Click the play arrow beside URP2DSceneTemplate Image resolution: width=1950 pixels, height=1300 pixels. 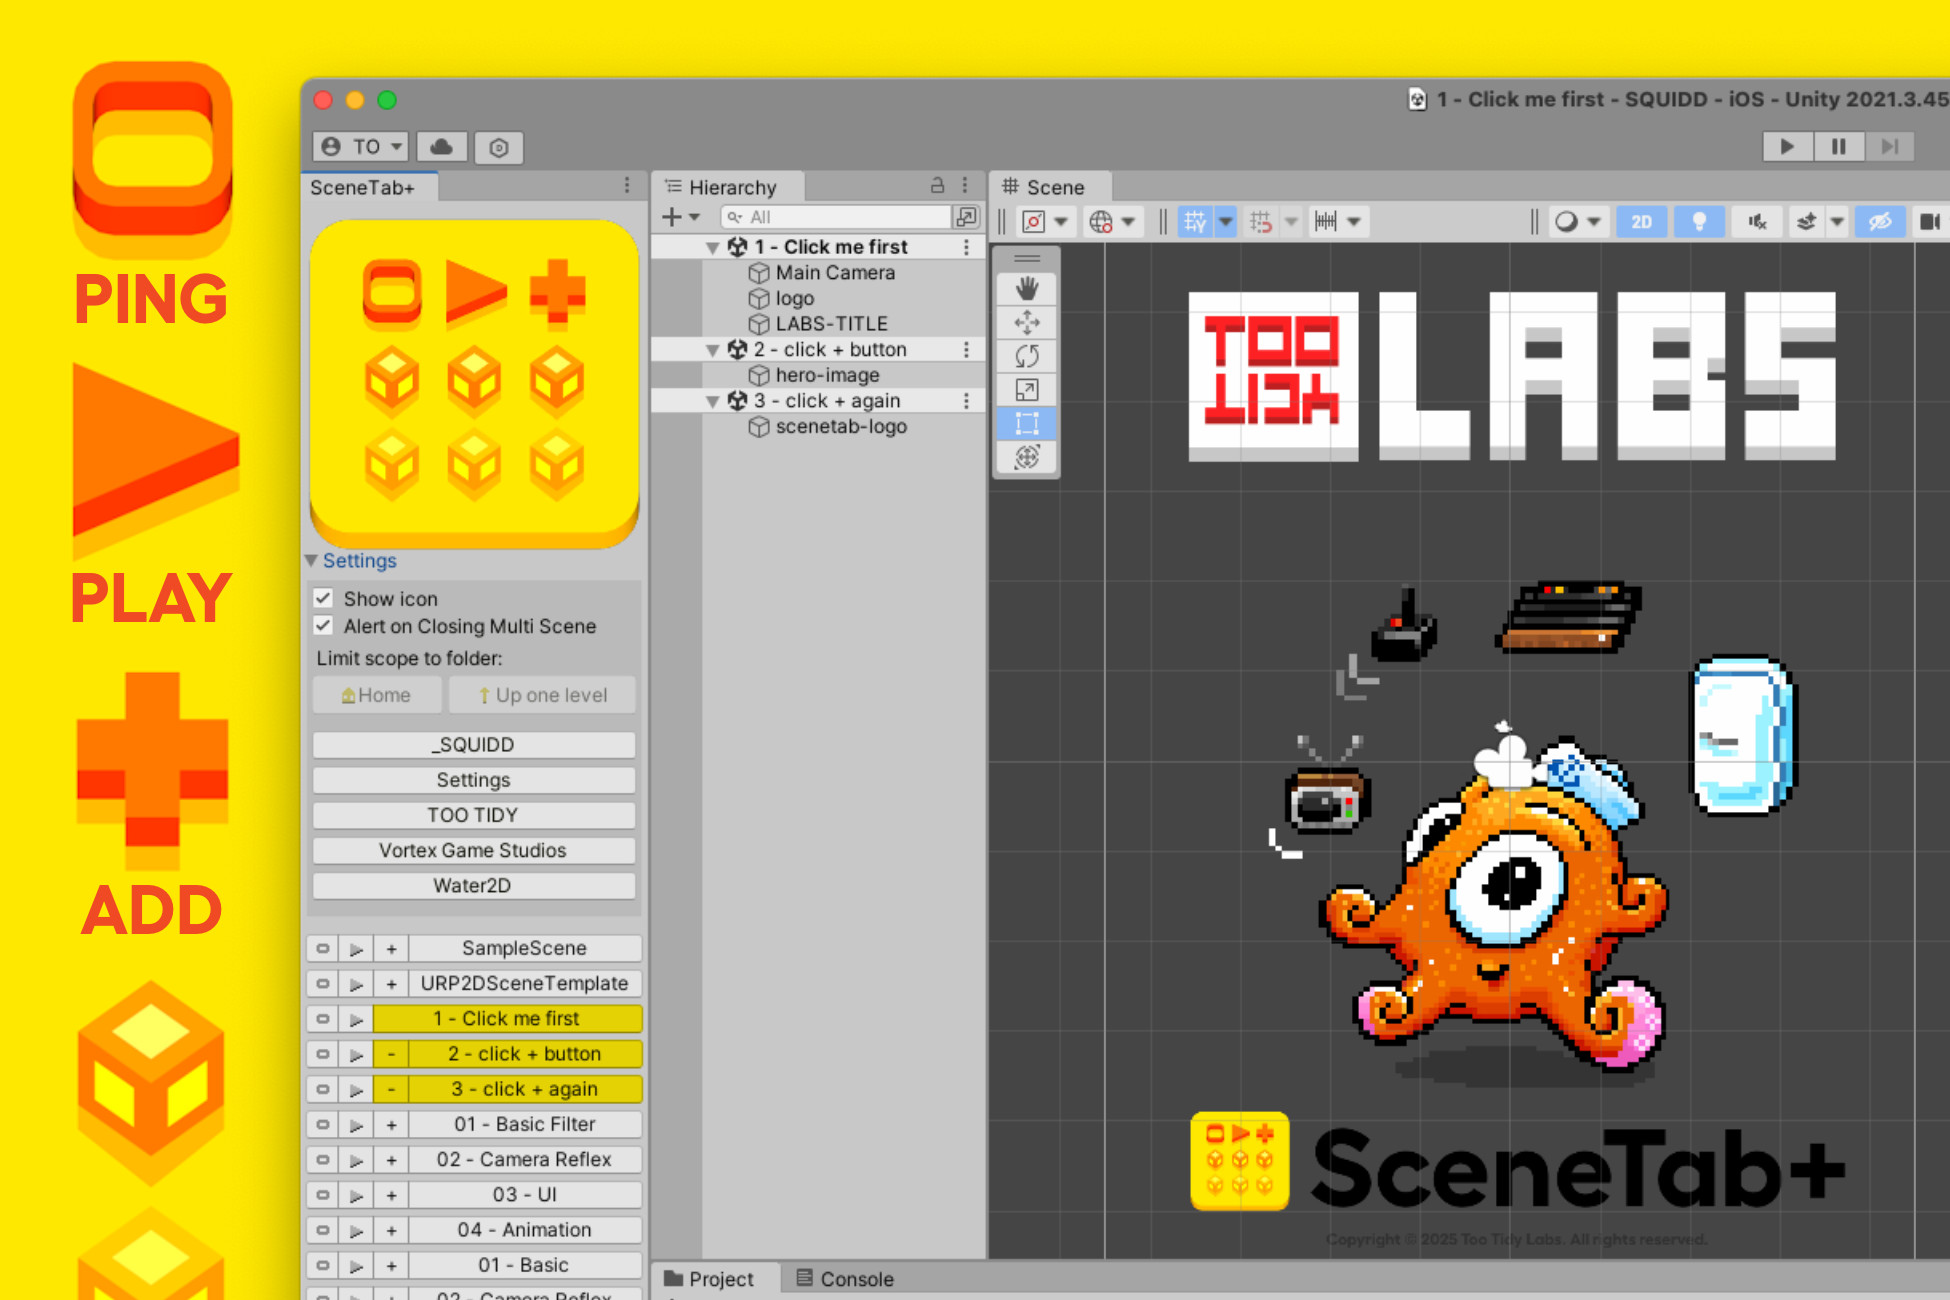coord(357,983)
